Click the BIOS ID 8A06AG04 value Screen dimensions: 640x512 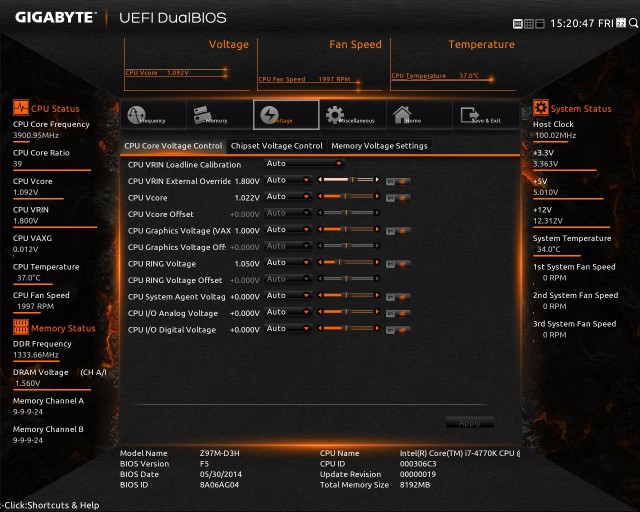(x=219, y=485)
